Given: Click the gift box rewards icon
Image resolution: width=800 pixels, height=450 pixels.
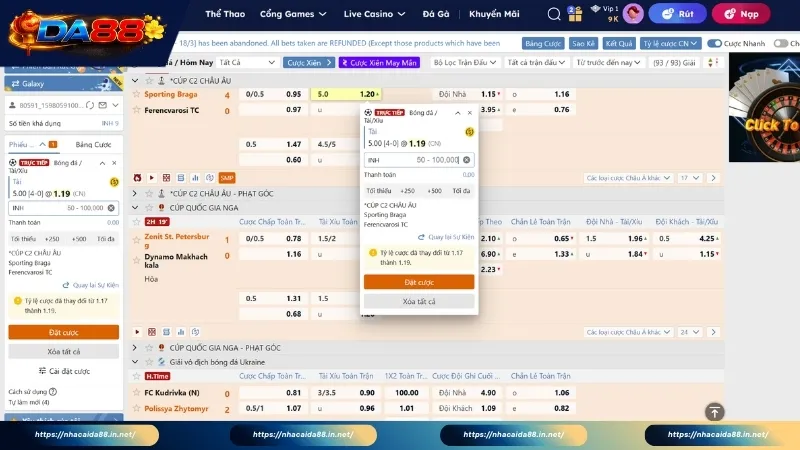Looking at the screenshot, I should [573, 14].
